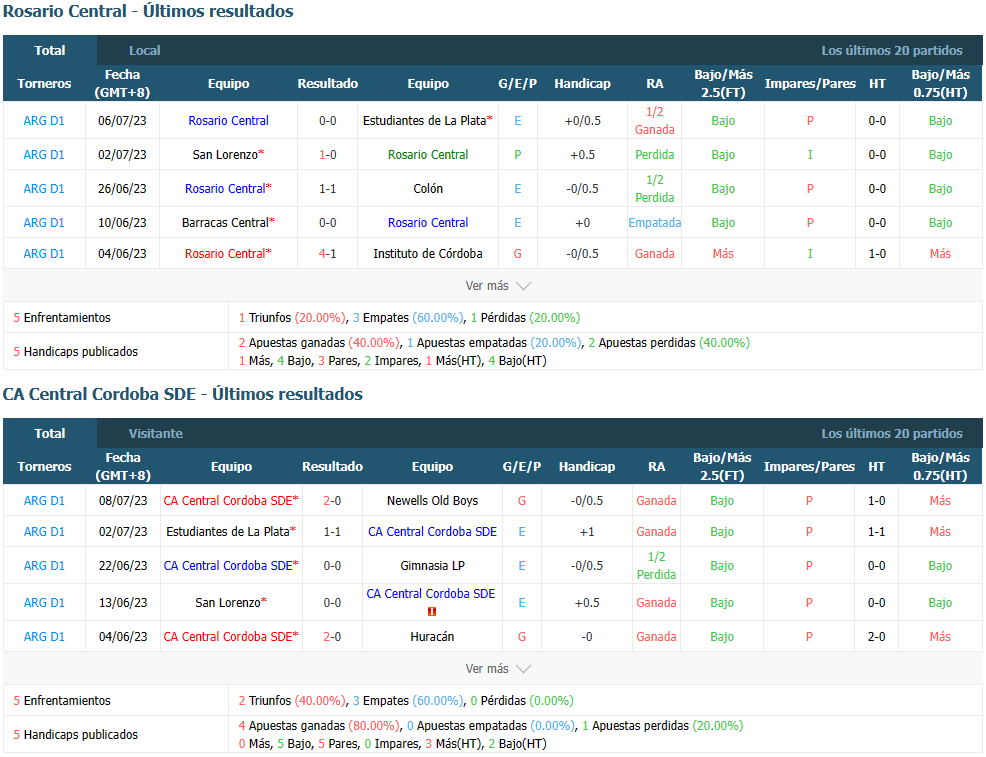
Task: Click +0/0.5 handicap in Estudiantes row
Action: 582,121
